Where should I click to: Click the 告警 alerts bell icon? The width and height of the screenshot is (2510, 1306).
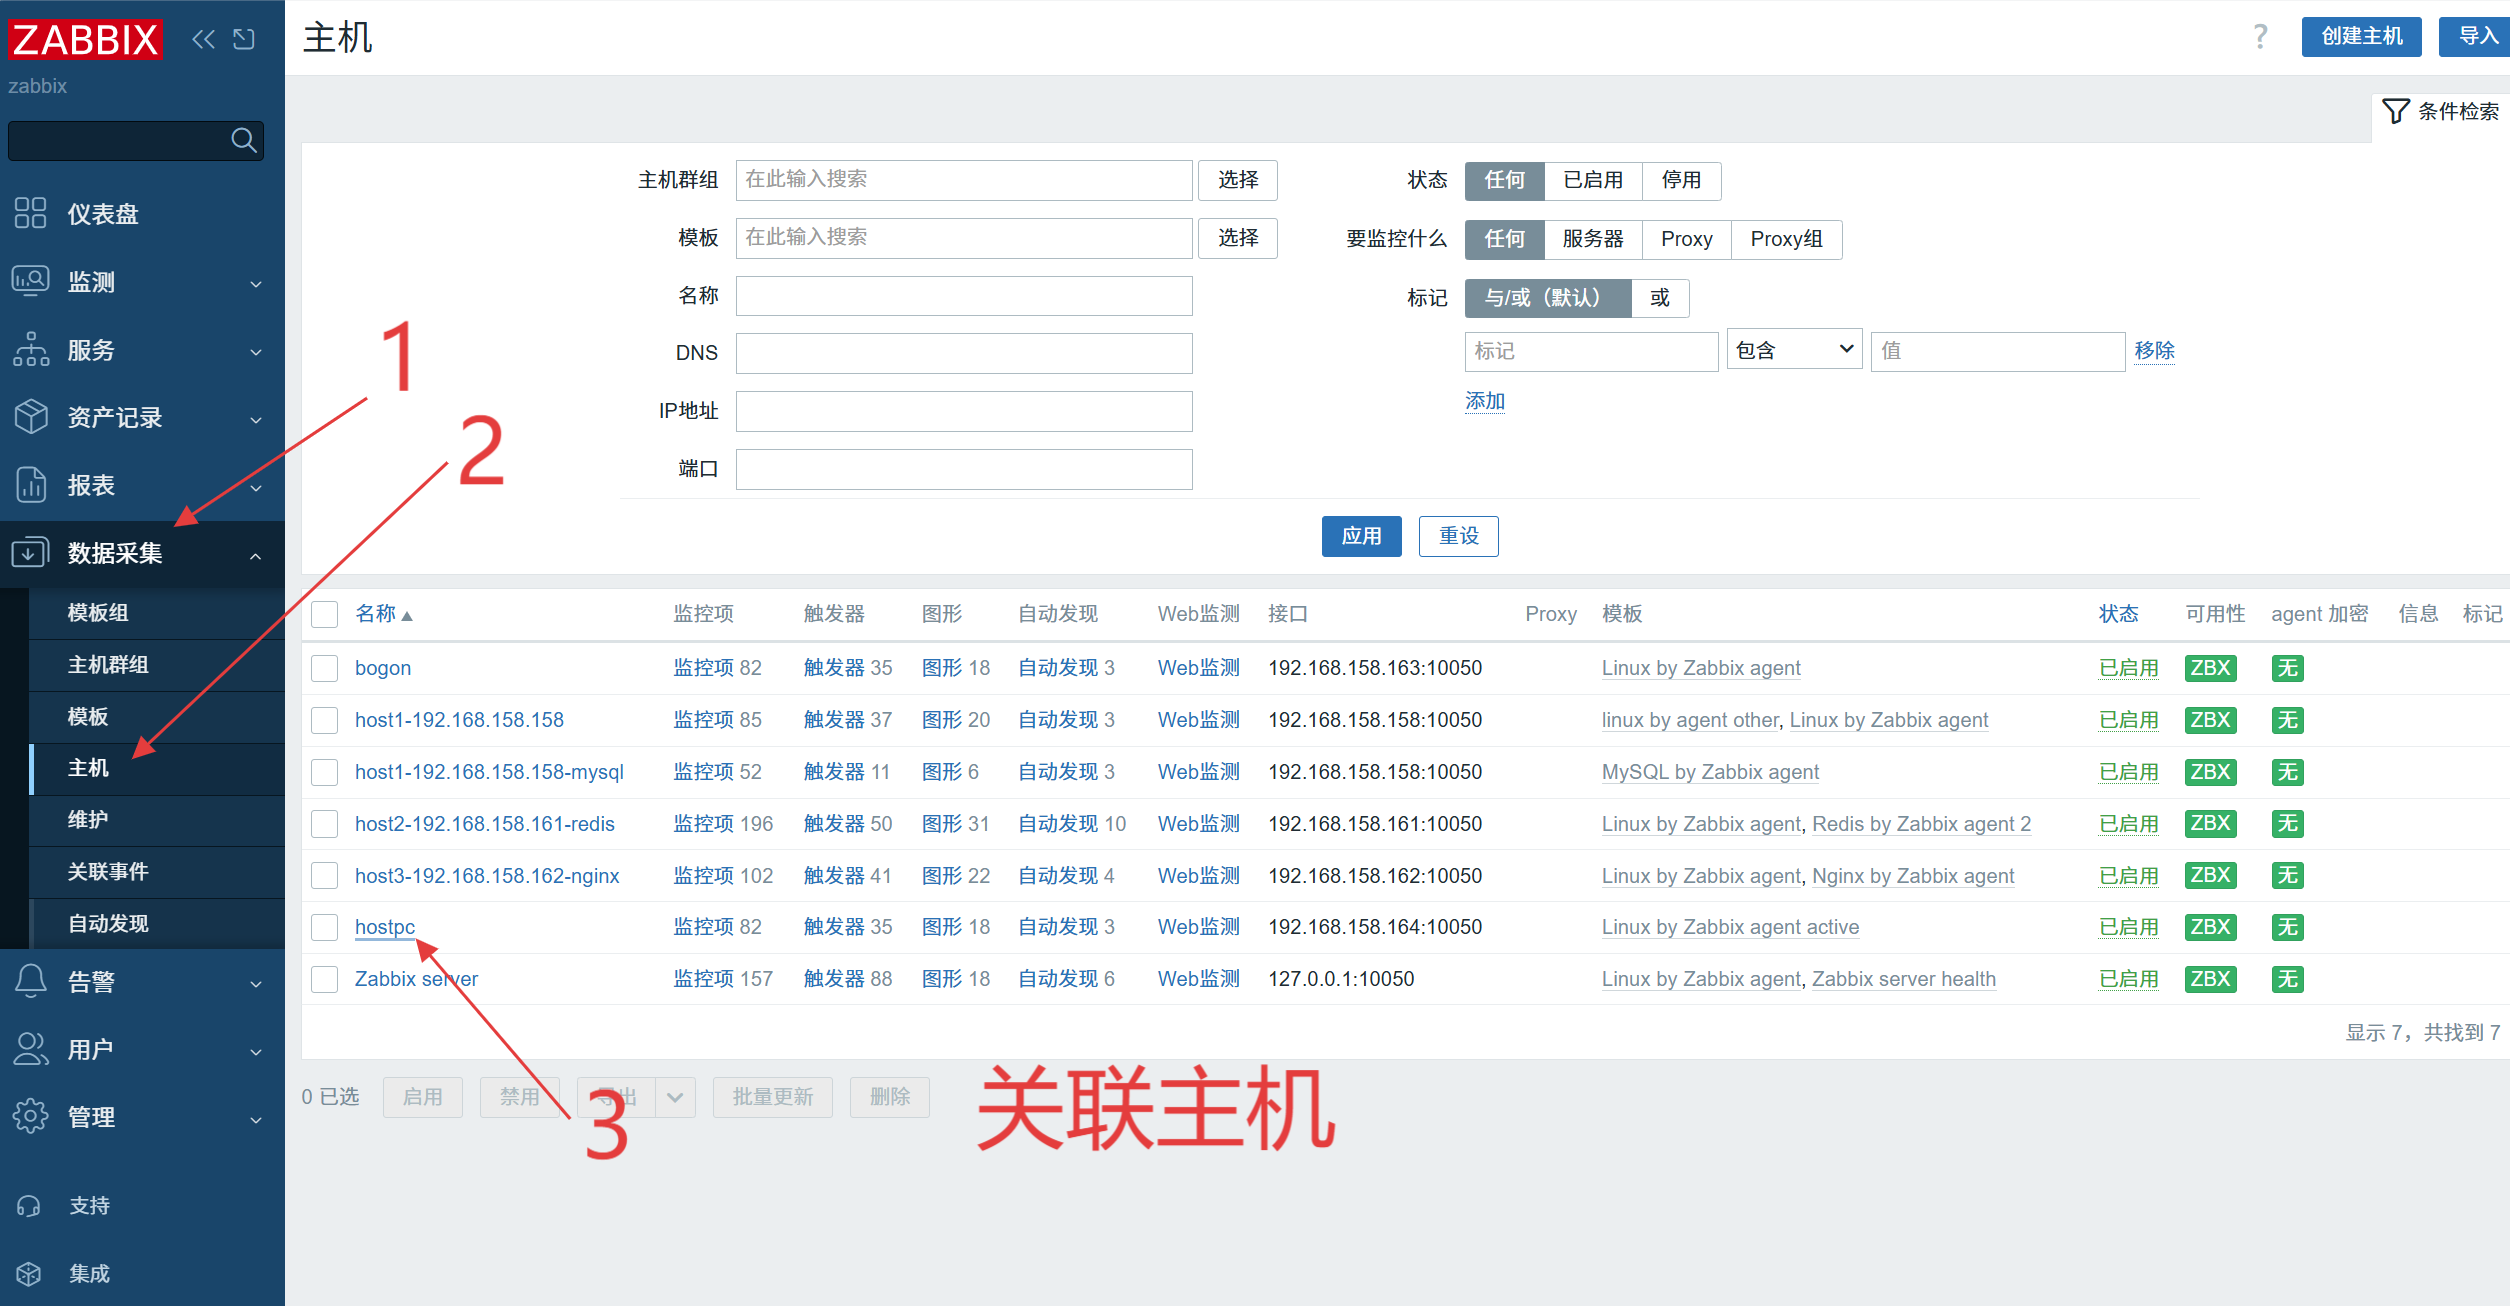[x=31, y=981]
